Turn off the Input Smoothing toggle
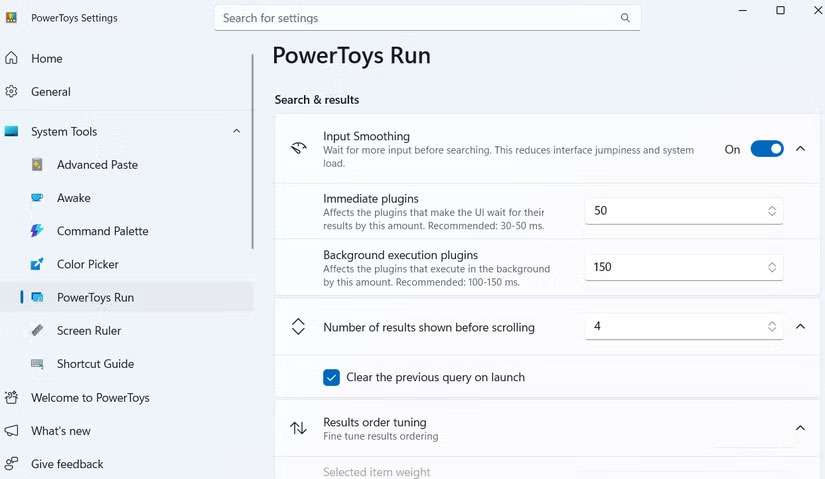Screen dimensions: 825x479 (x=767, y=149)
